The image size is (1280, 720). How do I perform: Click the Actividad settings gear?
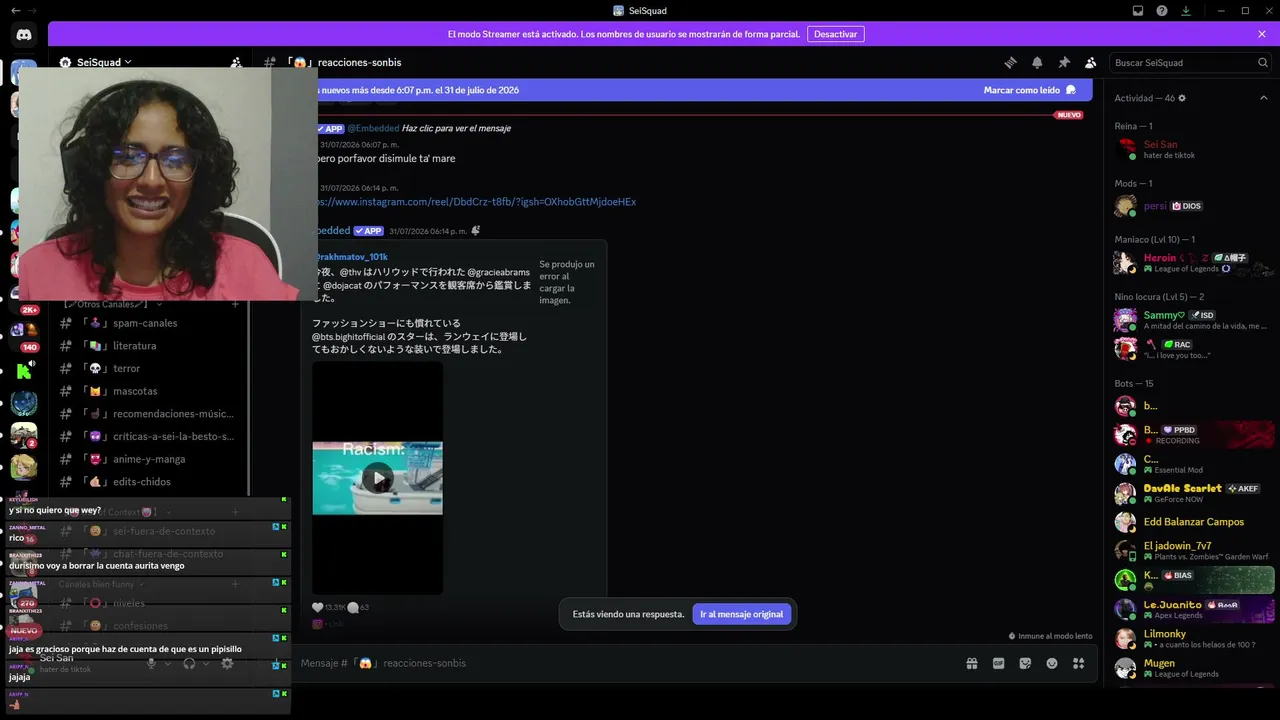tap(1182, 98)
